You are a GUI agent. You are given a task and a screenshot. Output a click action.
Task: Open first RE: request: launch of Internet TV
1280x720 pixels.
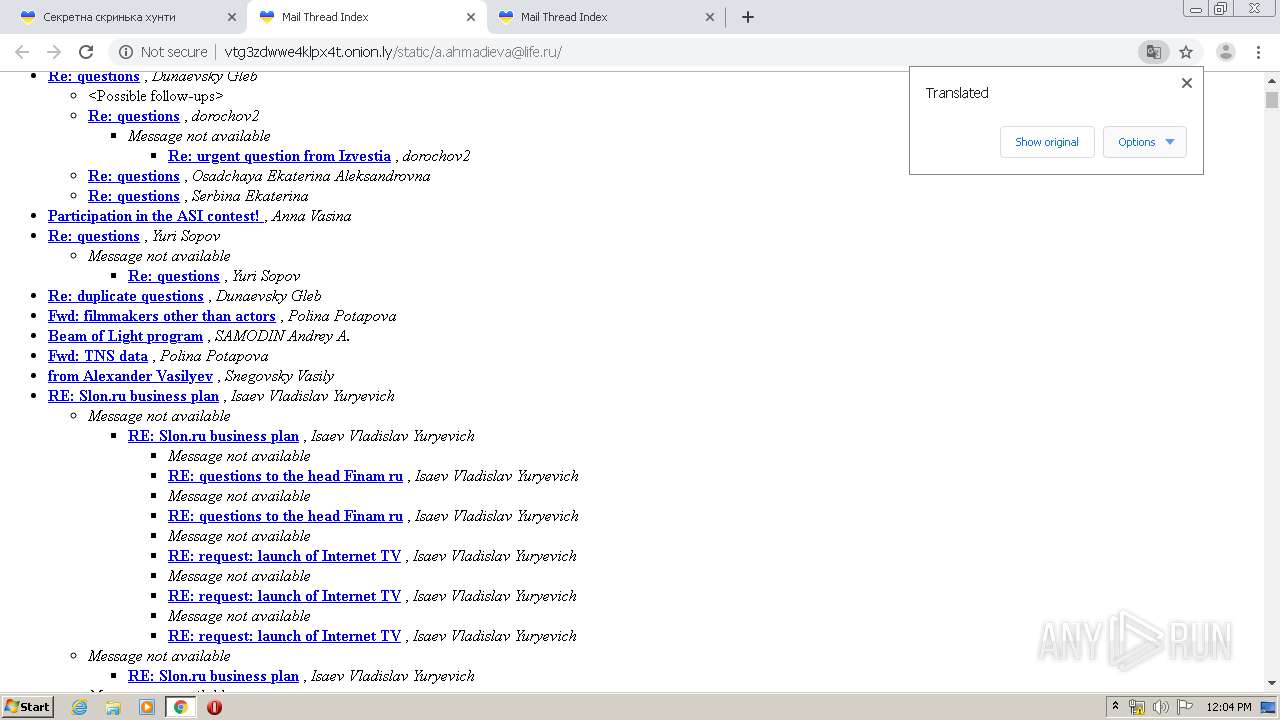[284, 556]
